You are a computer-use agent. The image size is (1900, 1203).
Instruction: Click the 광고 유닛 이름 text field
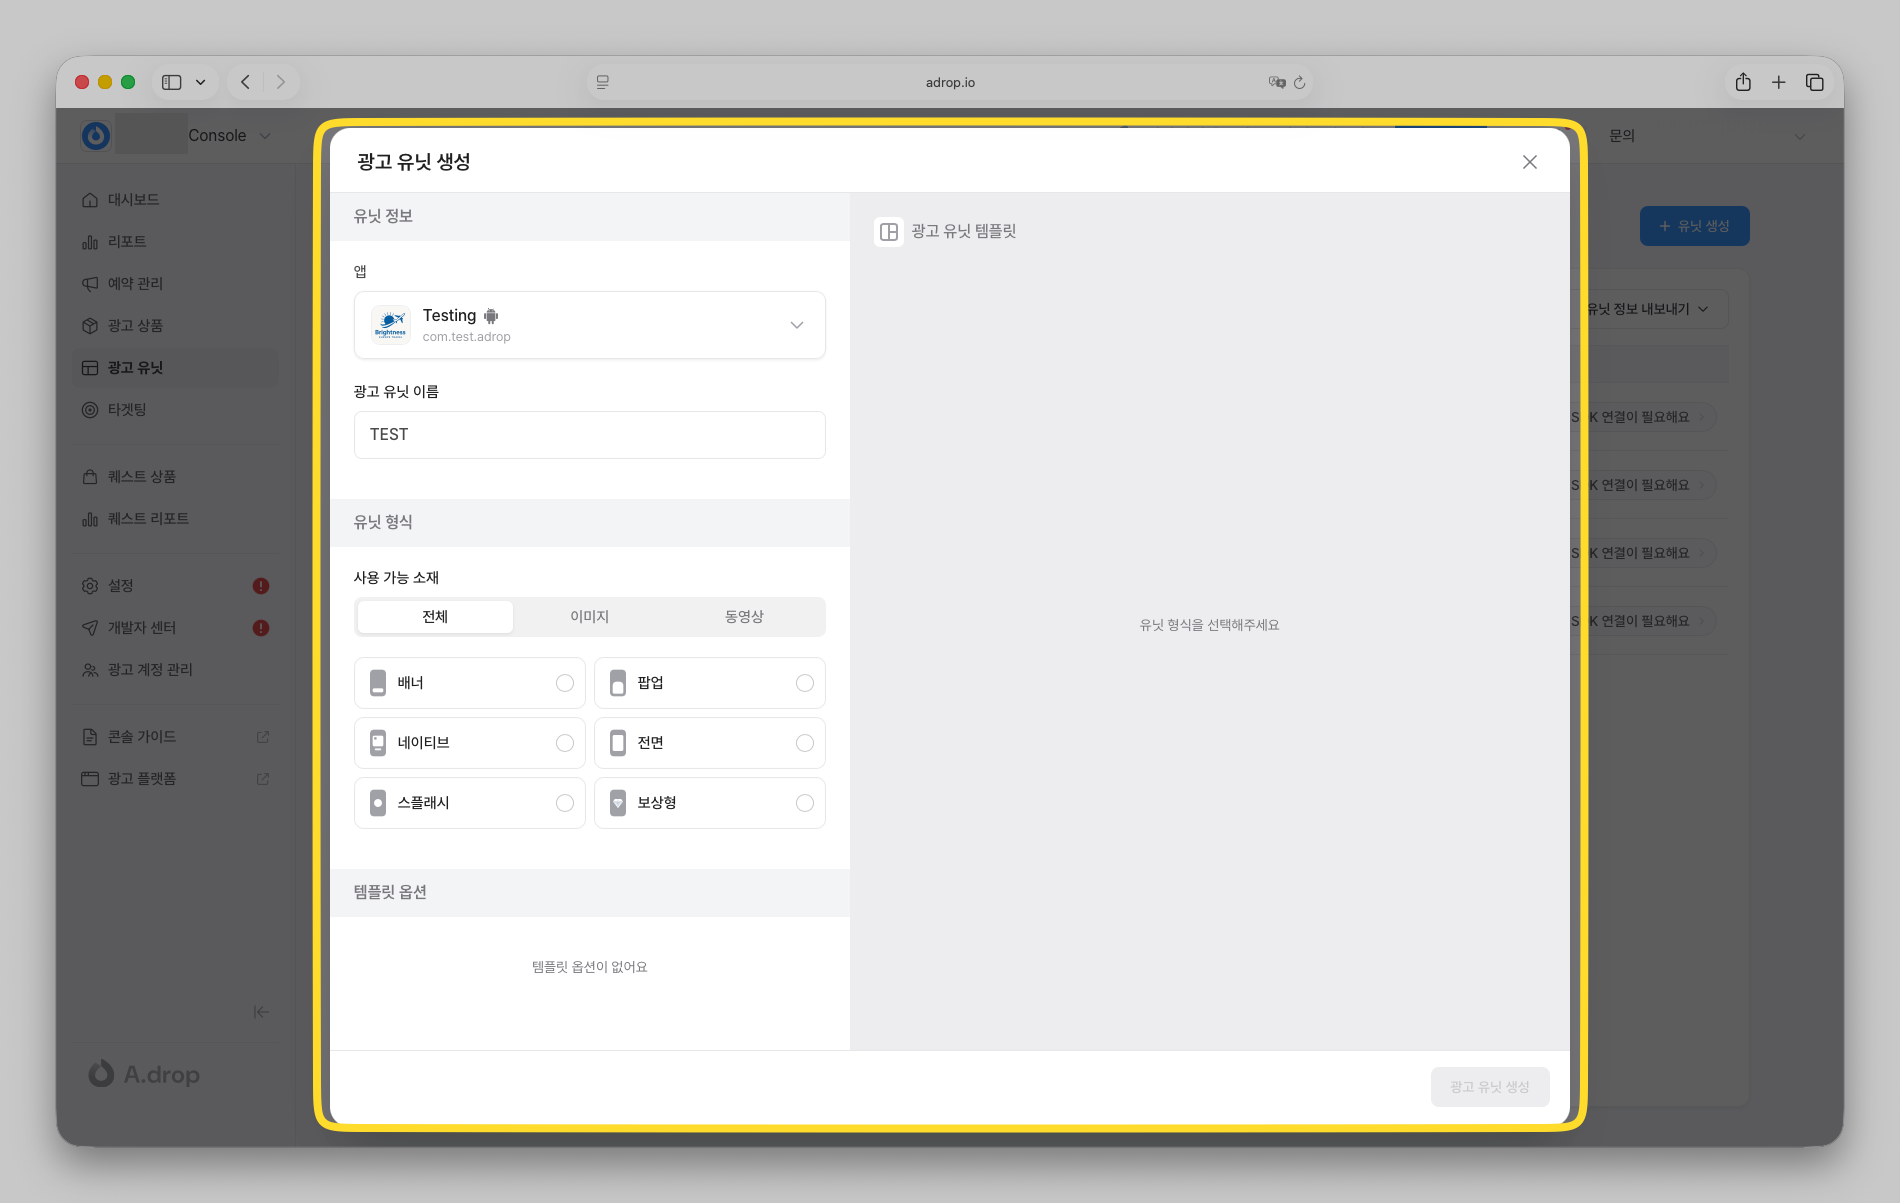589,435
